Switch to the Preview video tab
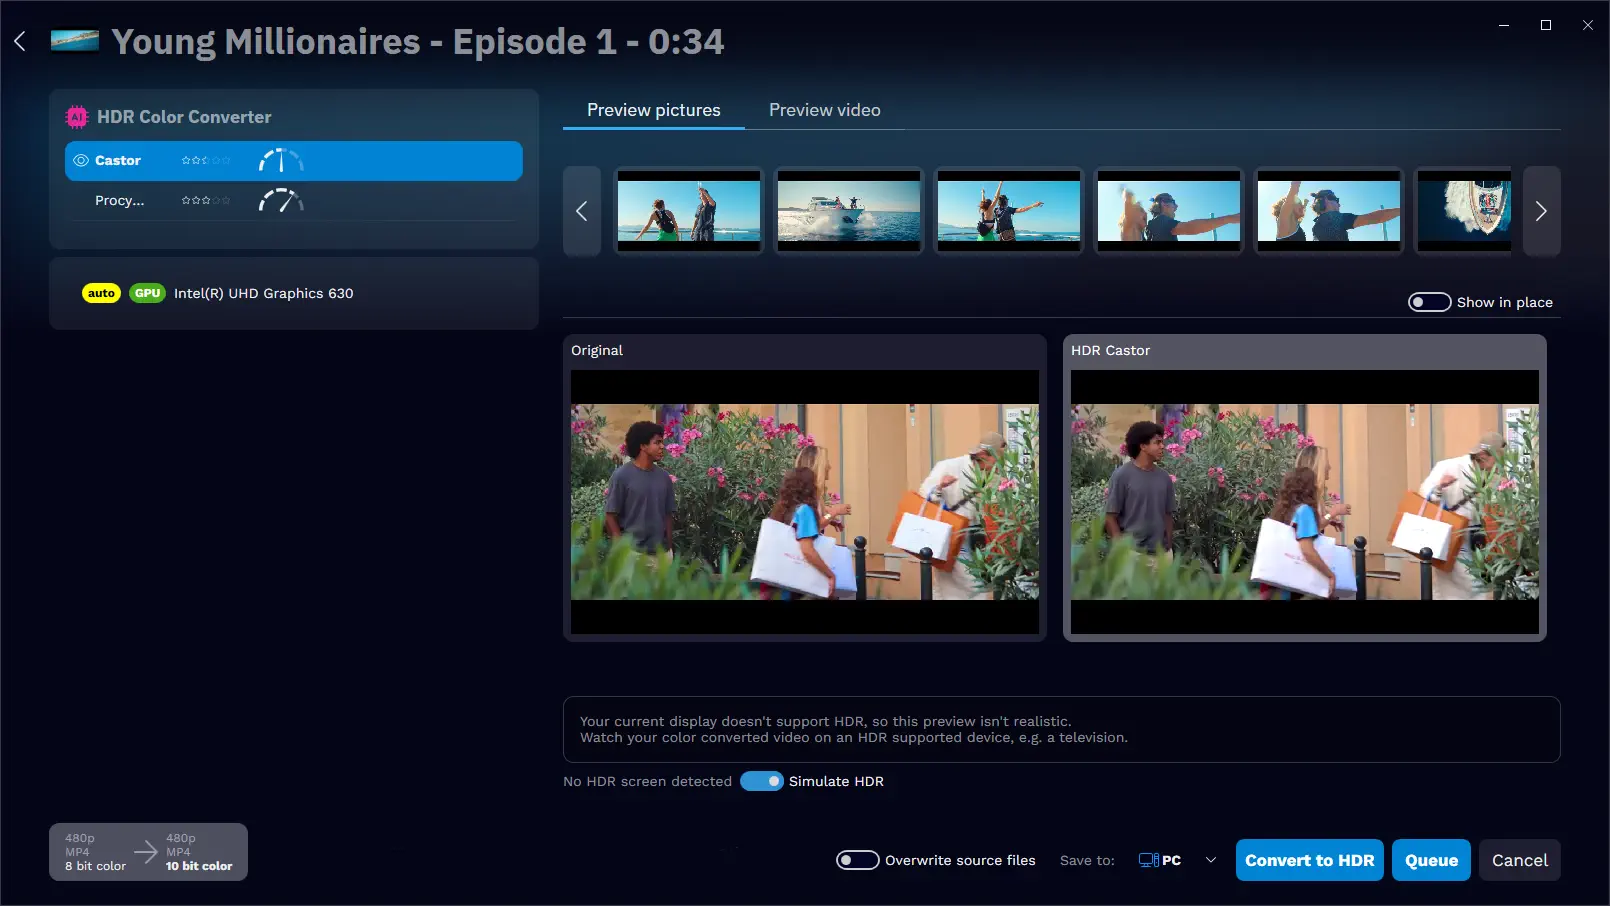1610x906 pixels. click(x=824, y=110)
